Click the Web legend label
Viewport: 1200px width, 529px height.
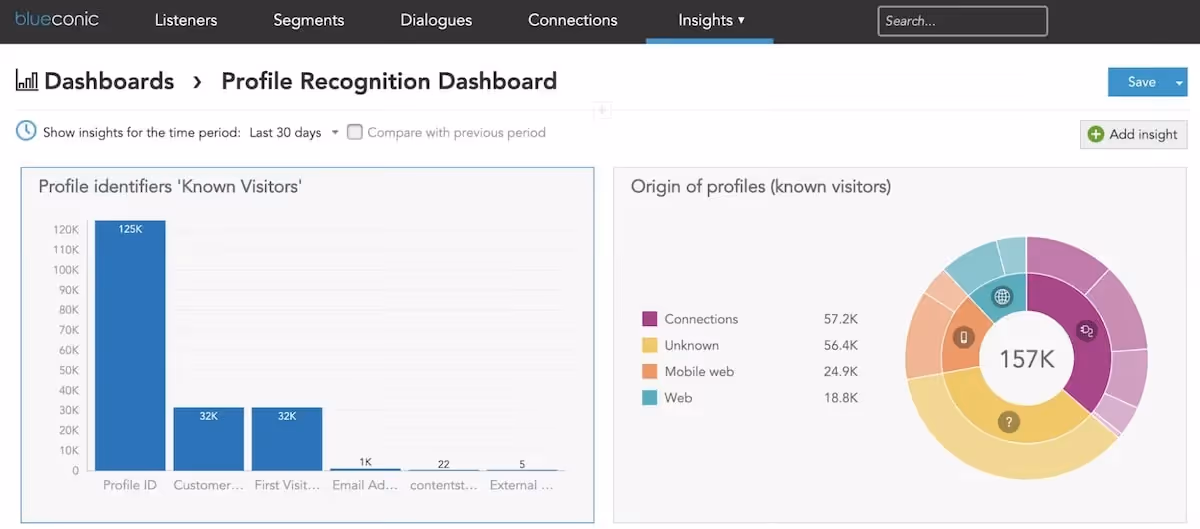678,397
